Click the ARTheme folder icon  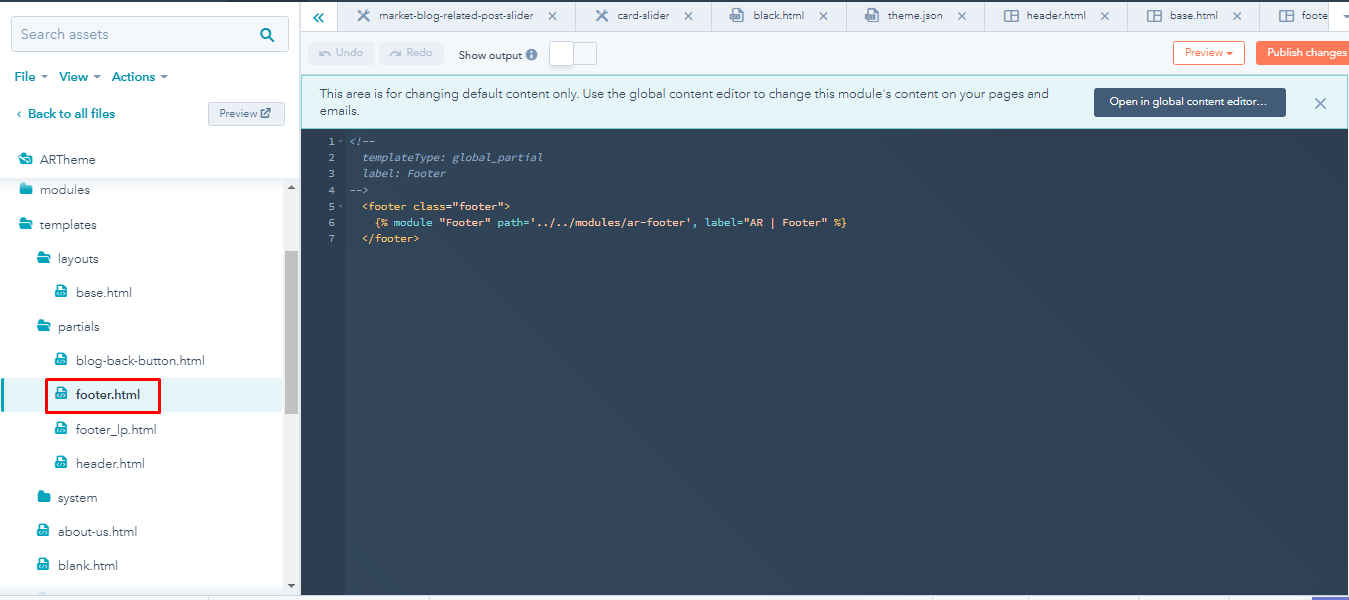click(26, 159)
